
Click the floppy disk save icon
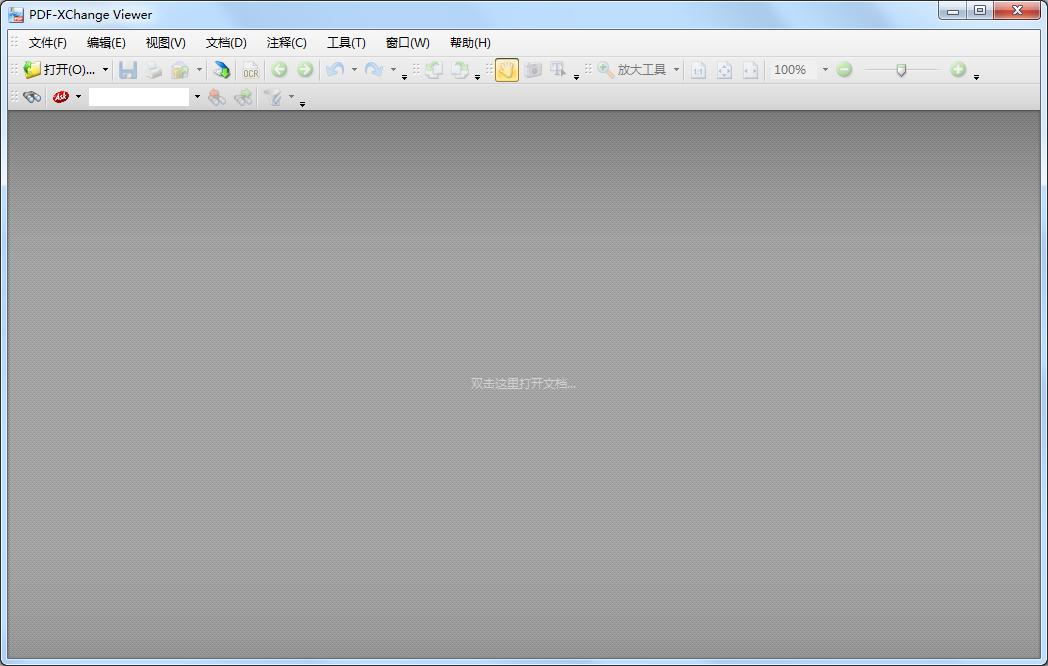pyautogui.click(x=128, y=70)
